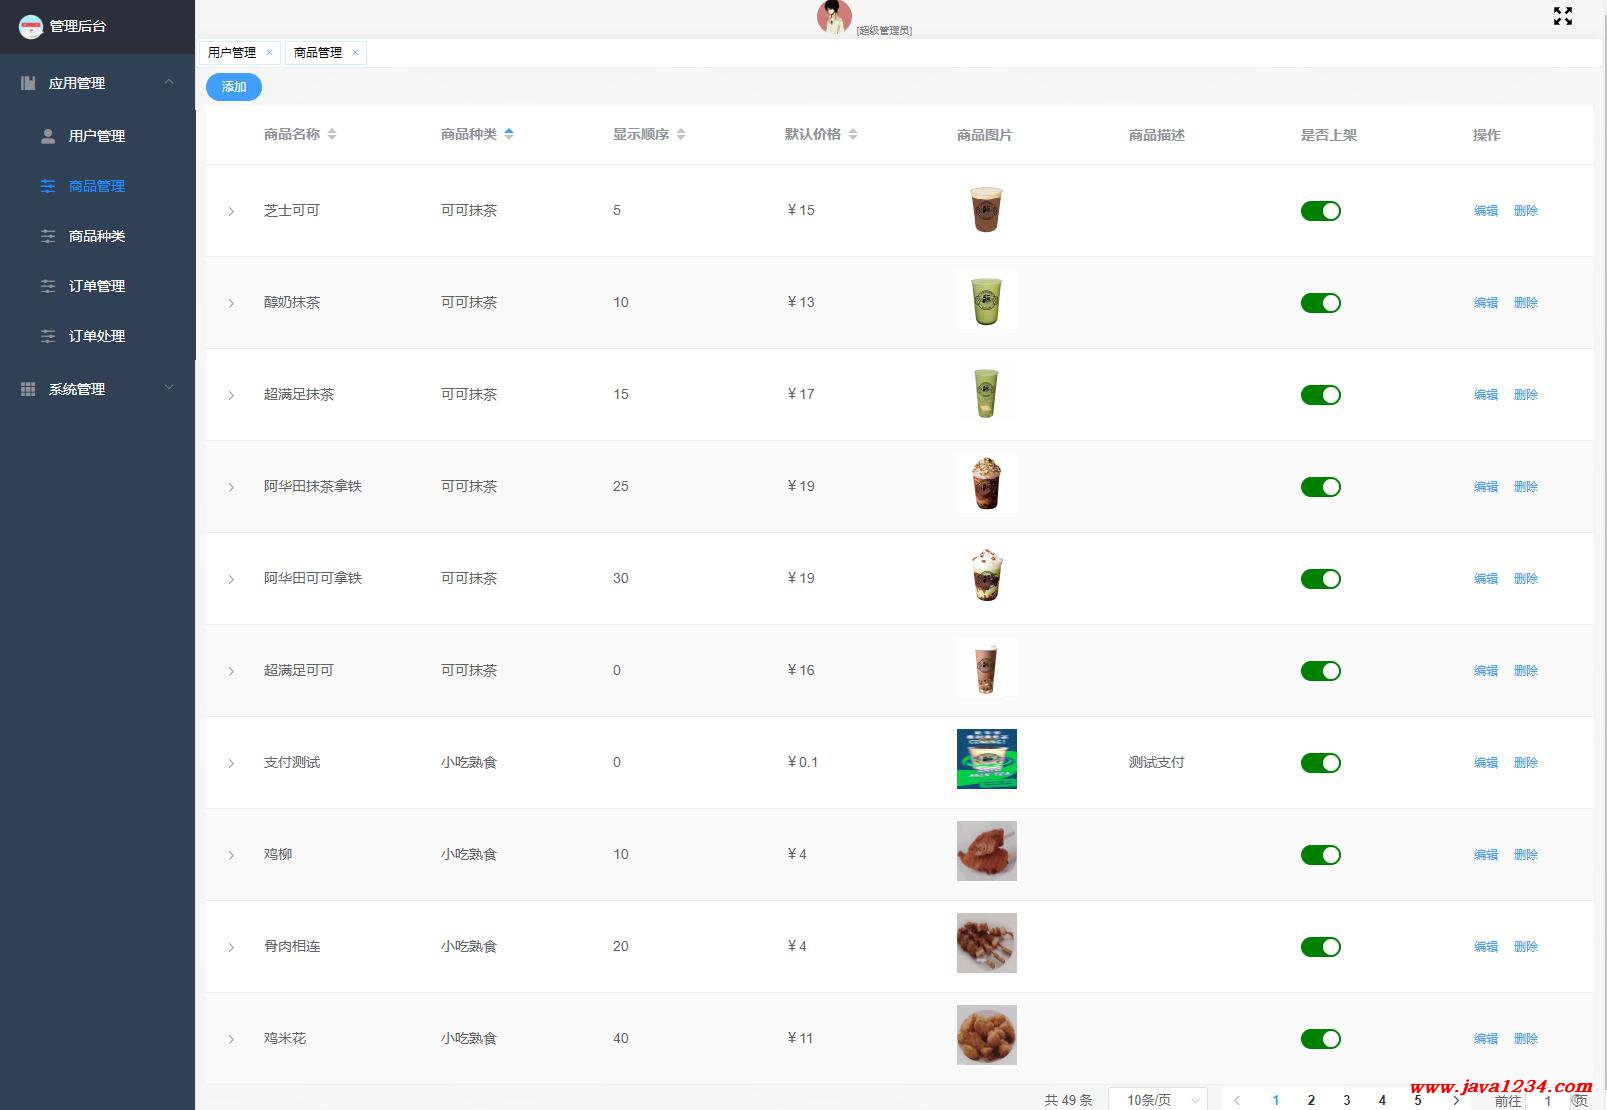This screenshot has height=1110, width=1607.
Task: Open 订单管理 in the sidebar
Action: (97, 286)
